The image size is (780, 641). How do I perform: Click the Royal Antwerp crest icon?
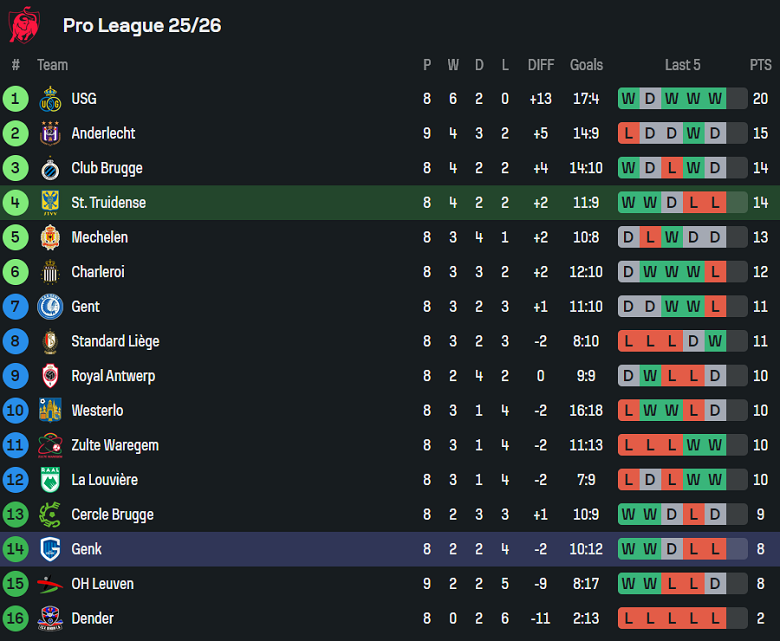pos(50,376)
